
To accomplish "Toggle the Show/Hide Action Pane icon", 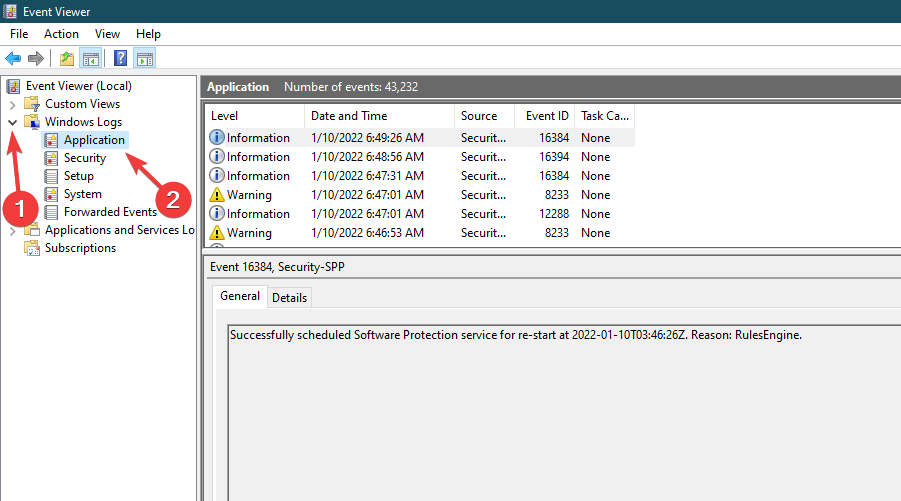I will coord(145,58).
